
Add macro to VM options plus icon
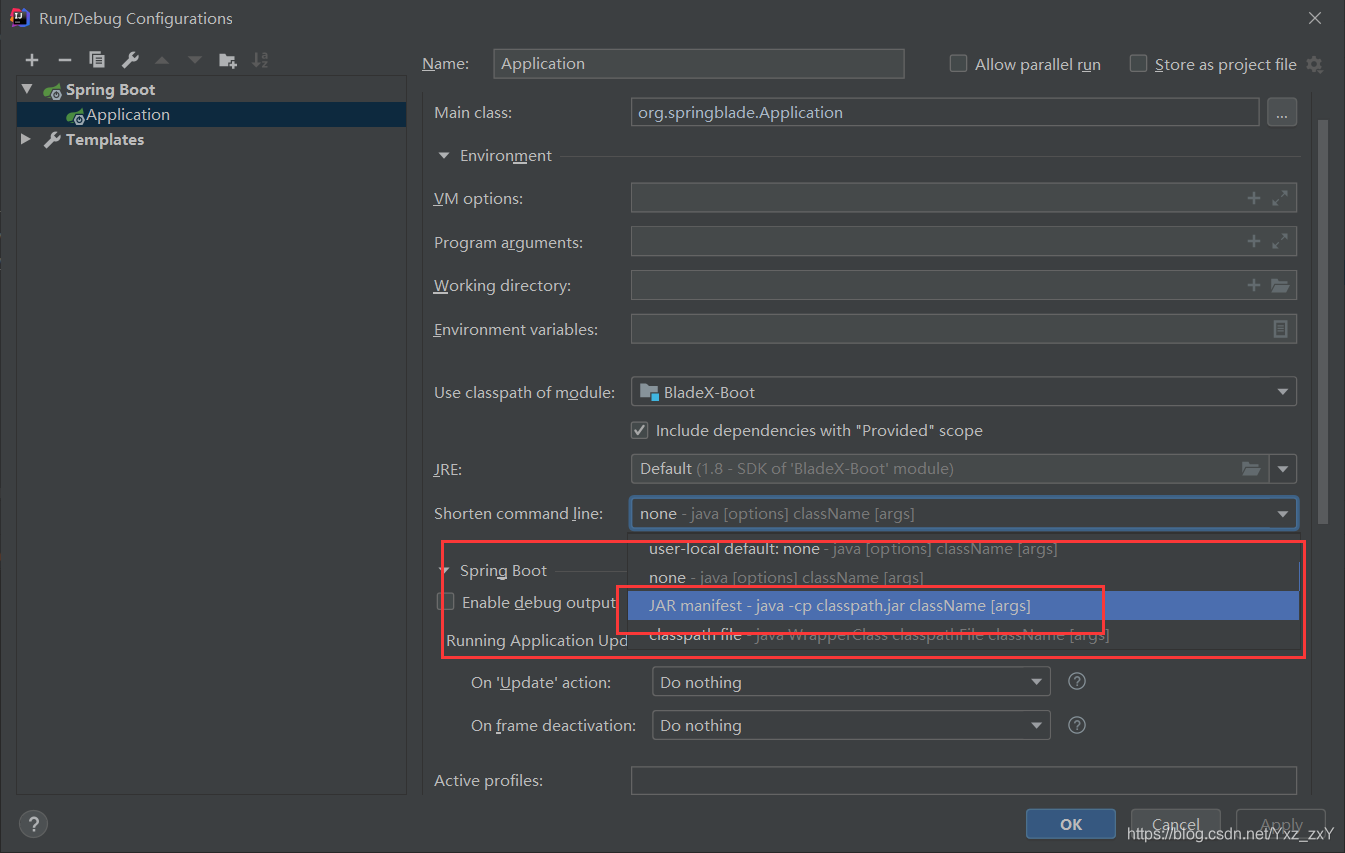coord(1254,198)
